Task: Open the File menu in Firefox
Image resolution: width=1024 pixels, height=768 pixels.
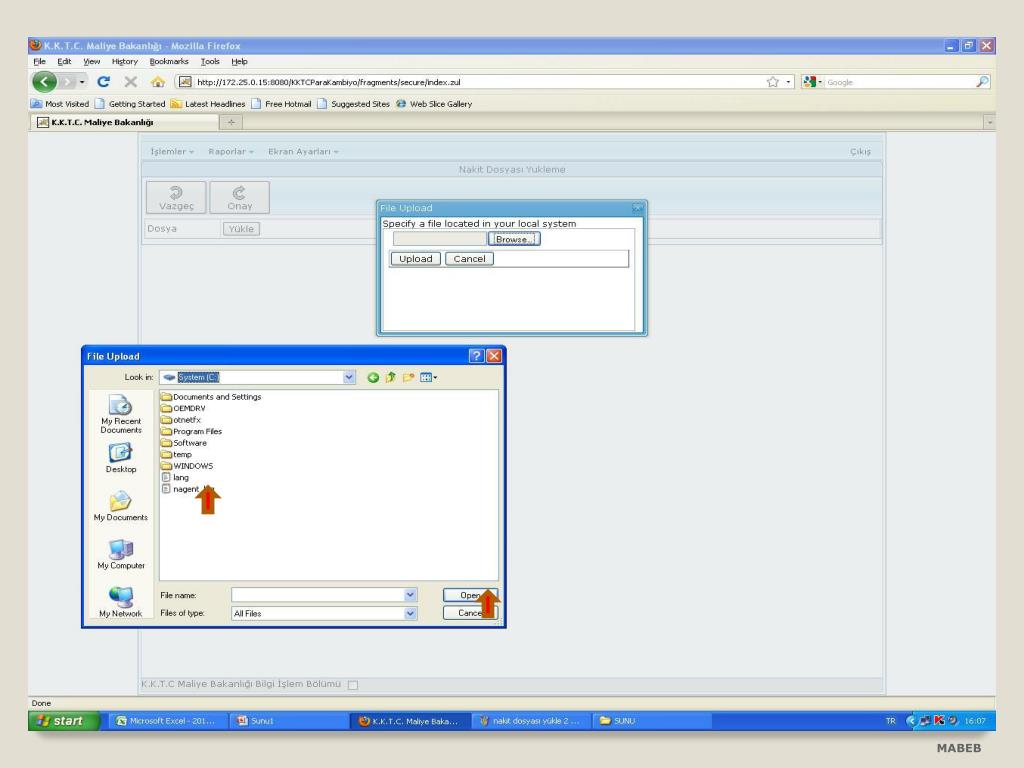Action: click(39, 61)
